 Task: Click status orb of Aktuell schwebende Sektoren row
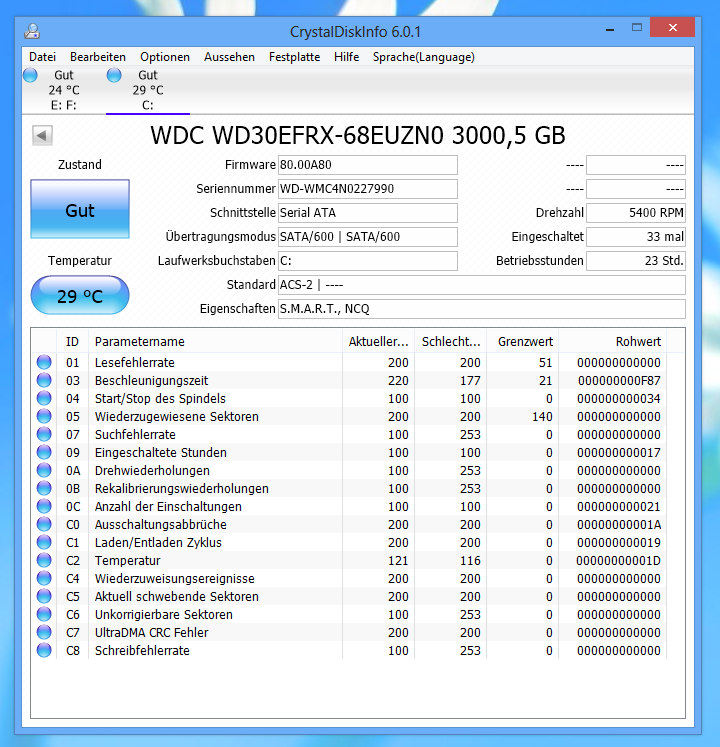[x=44, y=596]
